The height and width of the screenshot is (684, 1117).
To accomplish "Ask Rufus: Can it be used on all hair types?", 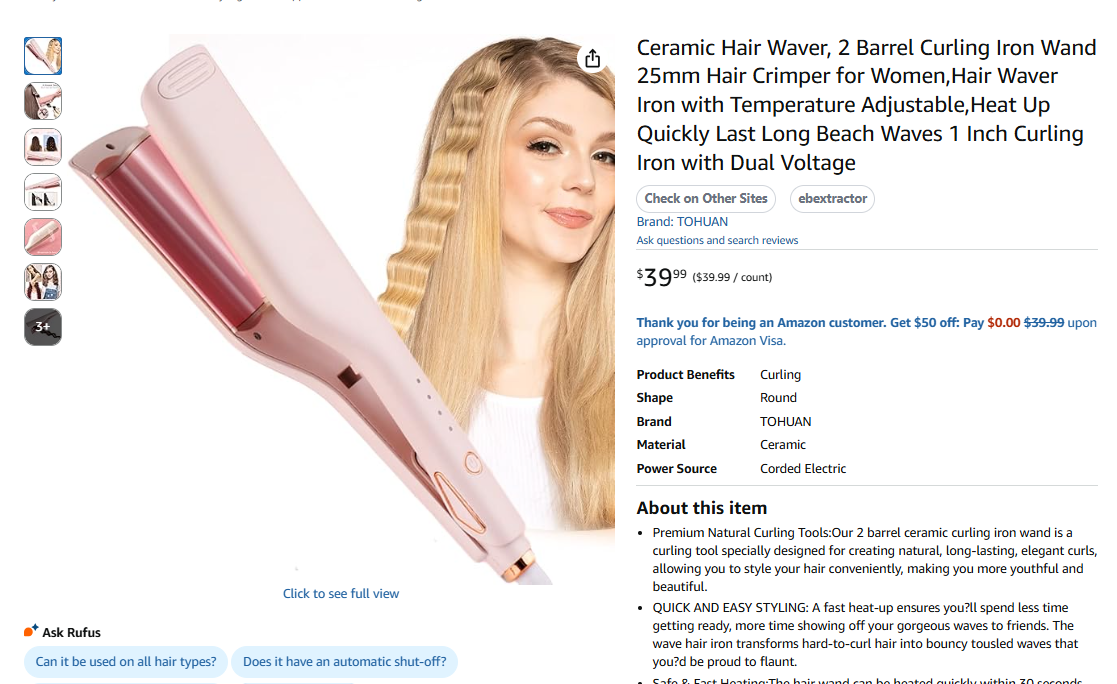I will coord(126,662).
